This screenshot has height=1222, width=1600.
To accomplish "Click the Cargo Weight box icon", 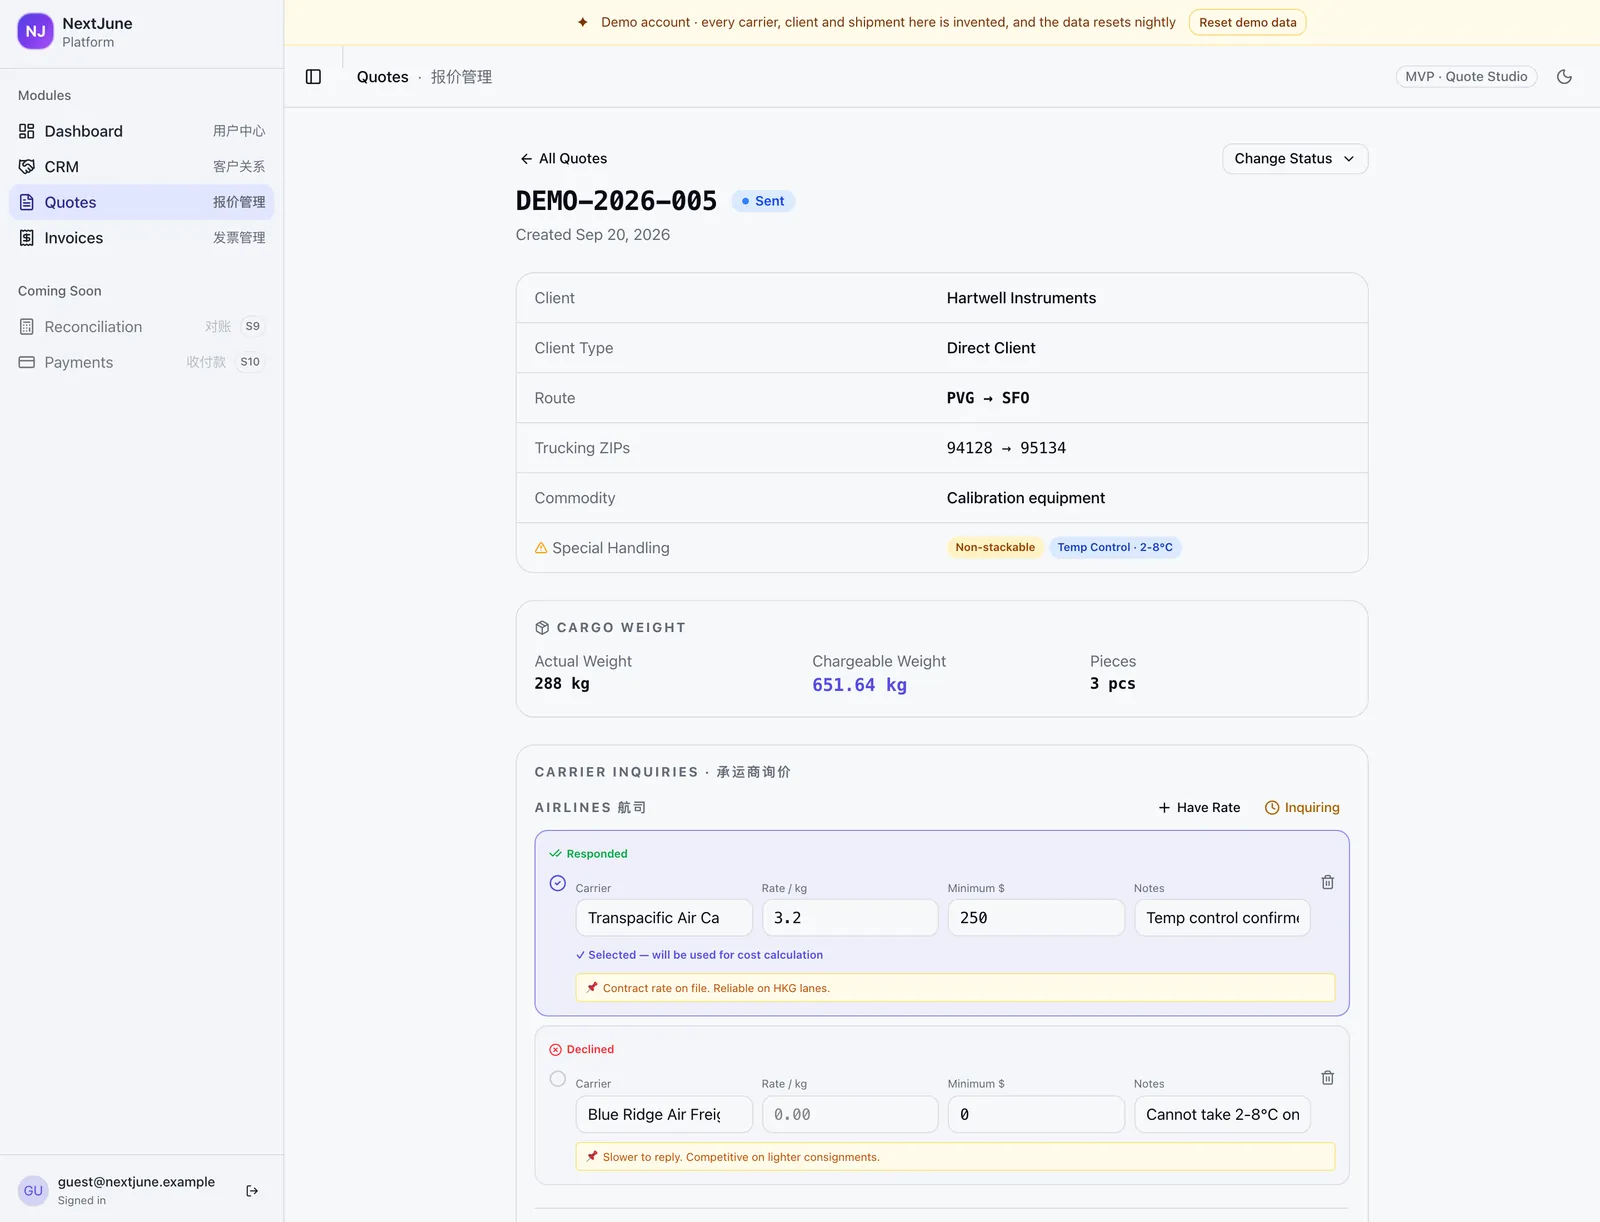I will [x=542, y=628].
